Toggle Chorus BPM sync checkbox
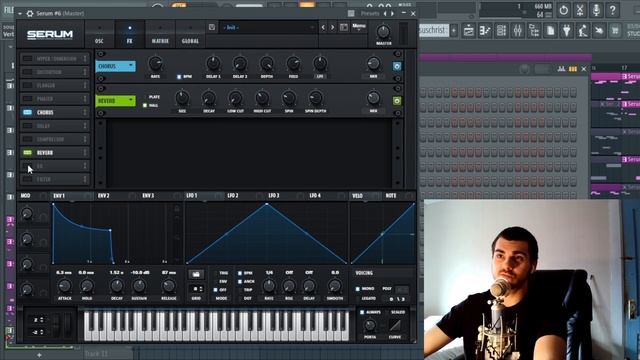Viewport: 640px width, 360px height. point(179,77)
